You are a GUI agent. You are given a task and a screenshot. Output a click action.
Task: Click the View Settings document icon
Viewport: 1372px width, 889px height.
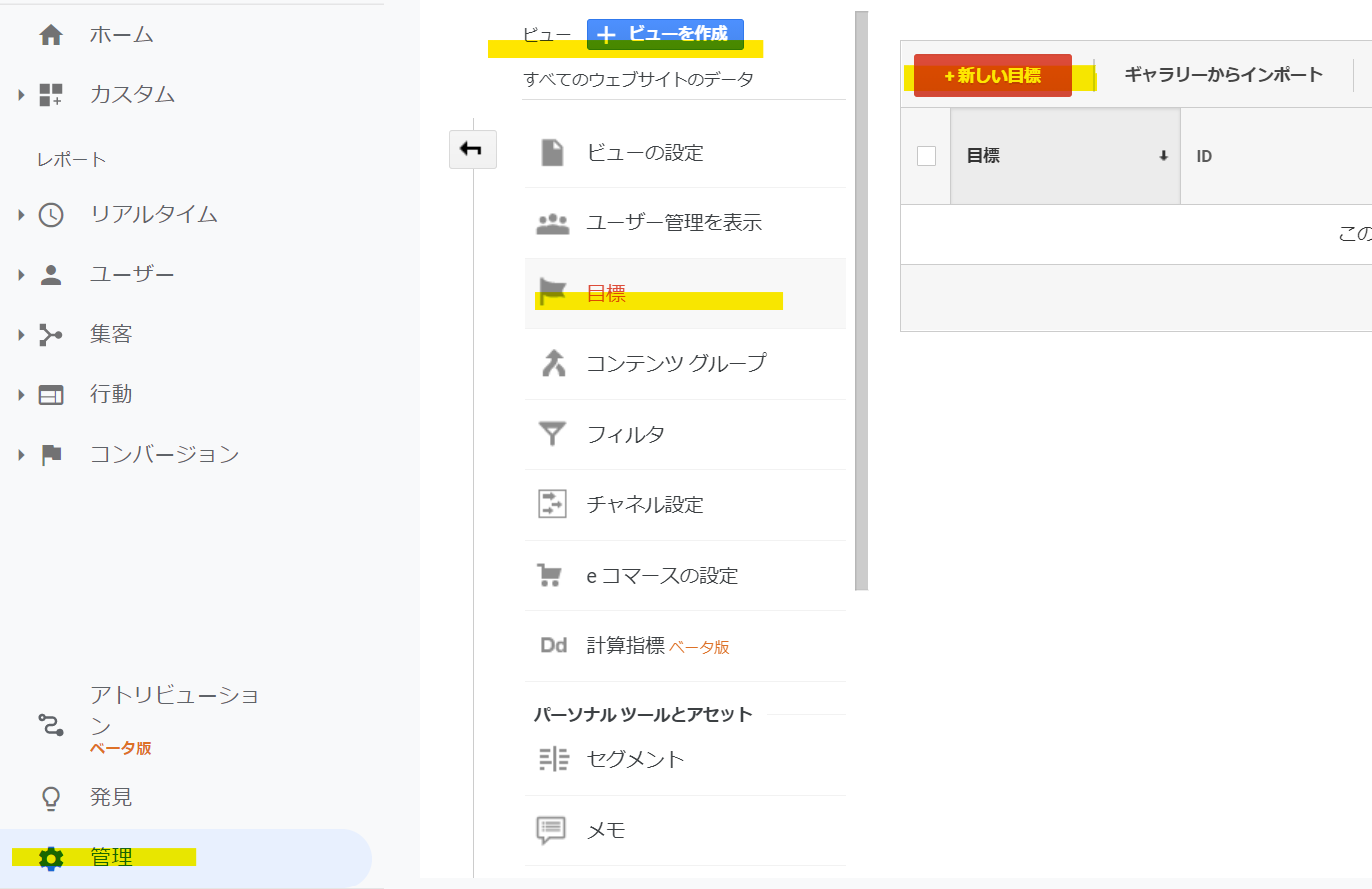552,153
